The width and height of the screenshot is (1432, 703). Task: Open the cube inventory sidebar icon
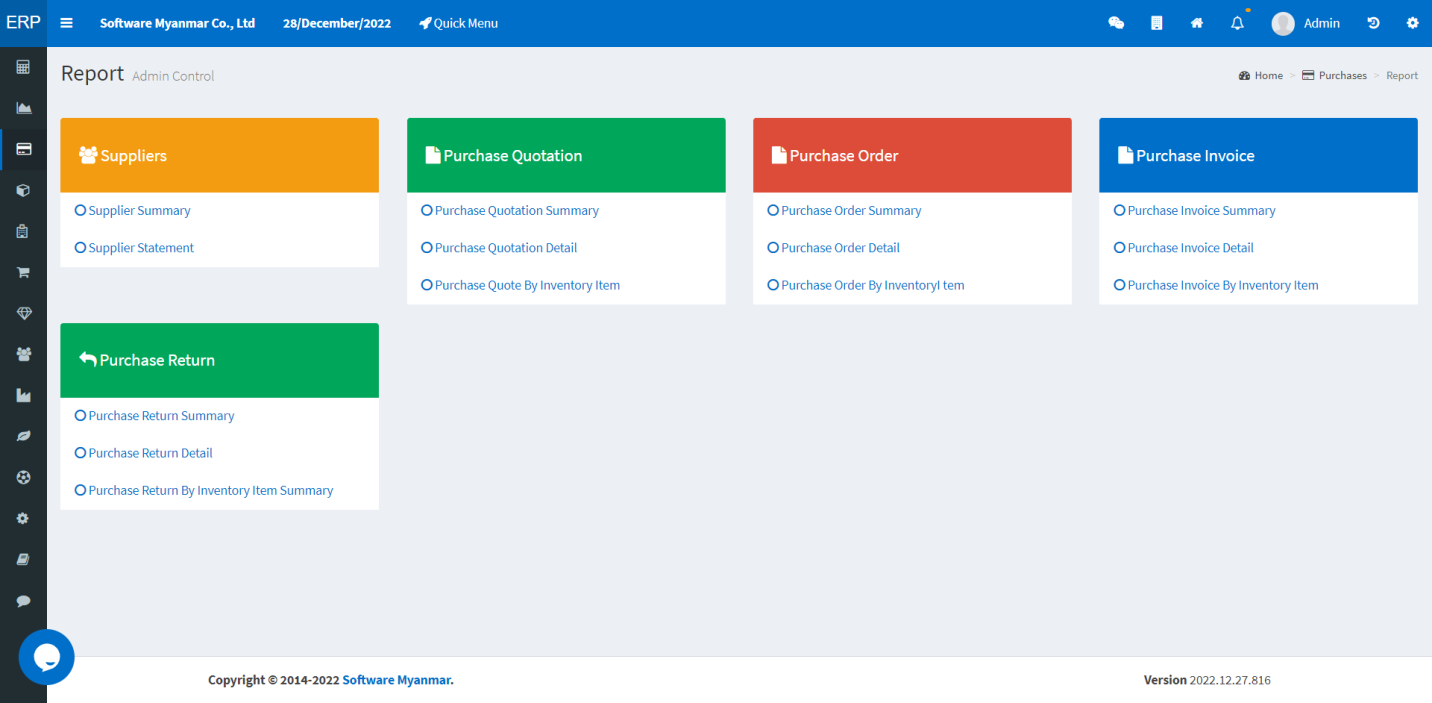click(23, 190)
